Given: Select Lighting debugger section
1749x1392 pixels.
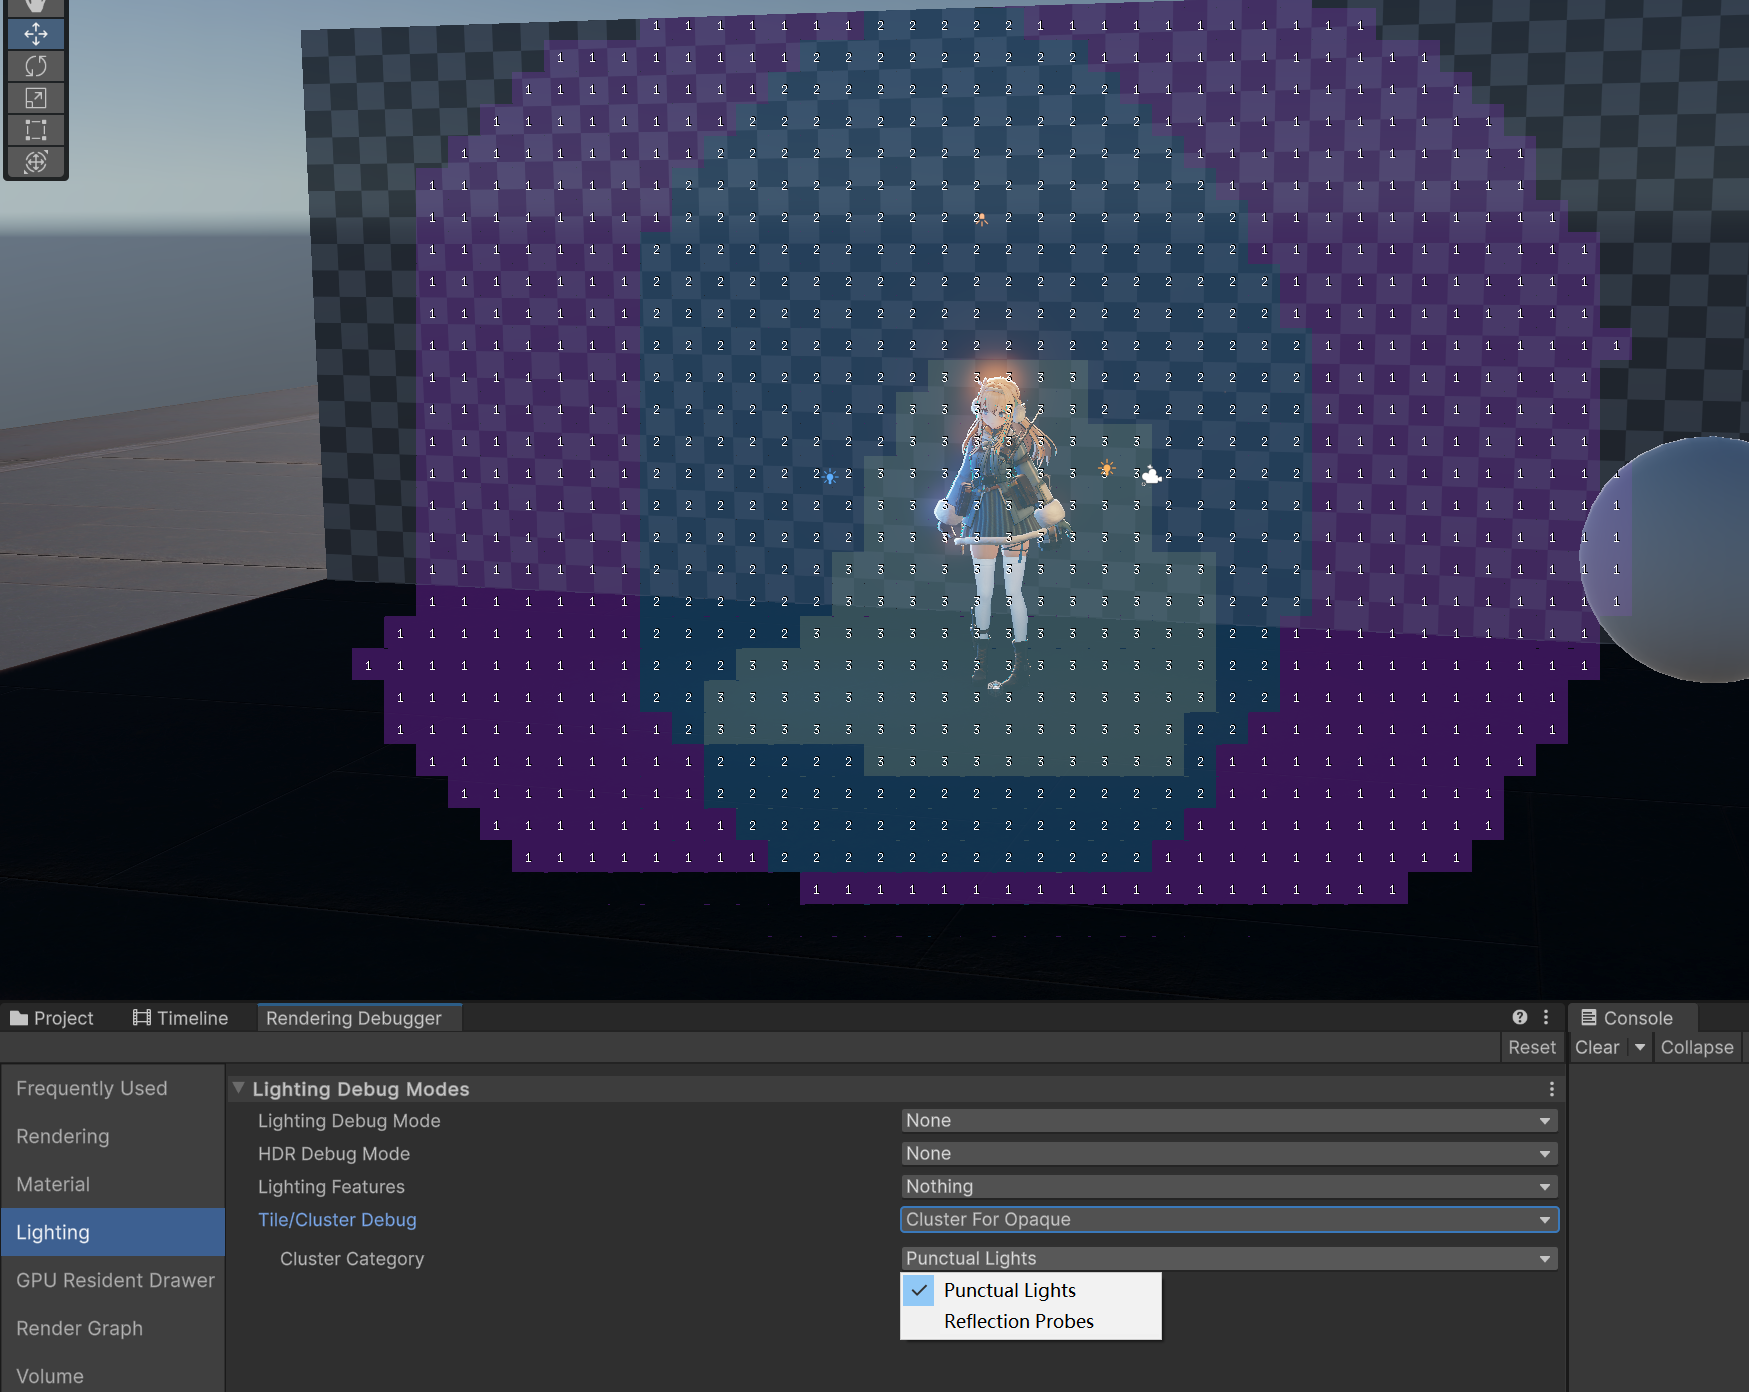Looking at the screenshot, I should tap(112, 1232).
